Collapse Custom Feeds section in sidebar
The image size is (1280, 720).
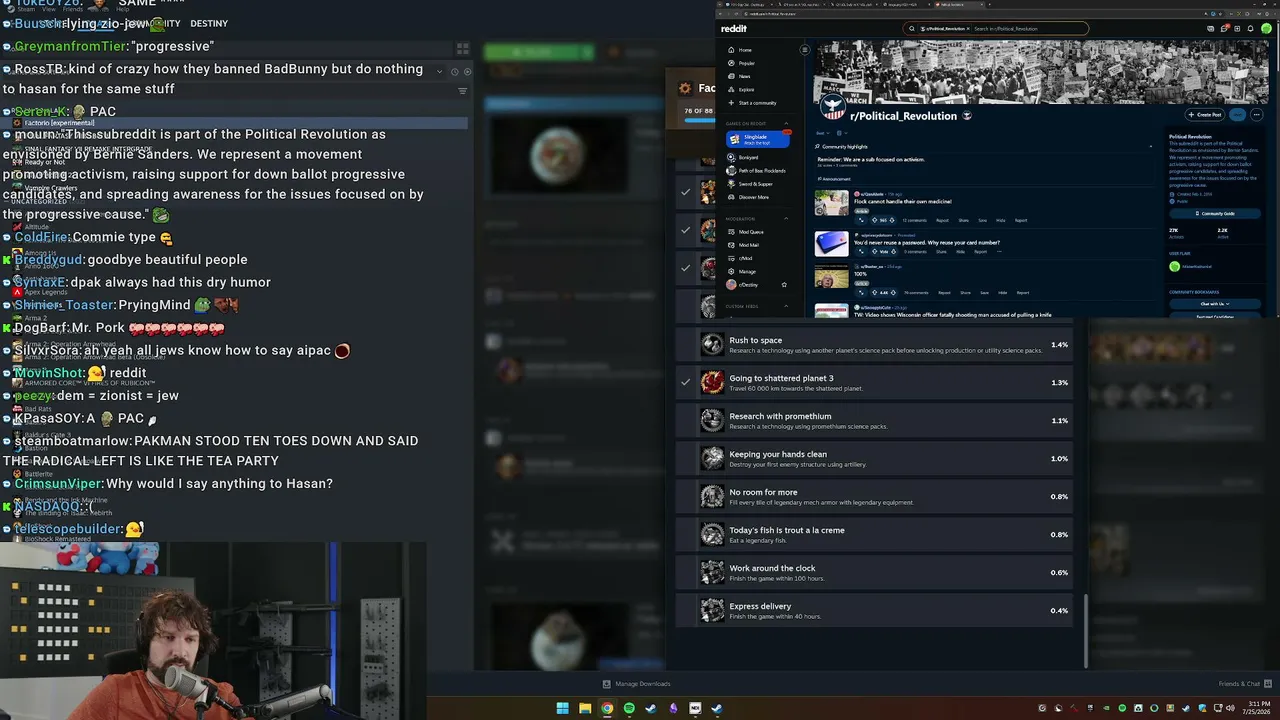point(786,306)
